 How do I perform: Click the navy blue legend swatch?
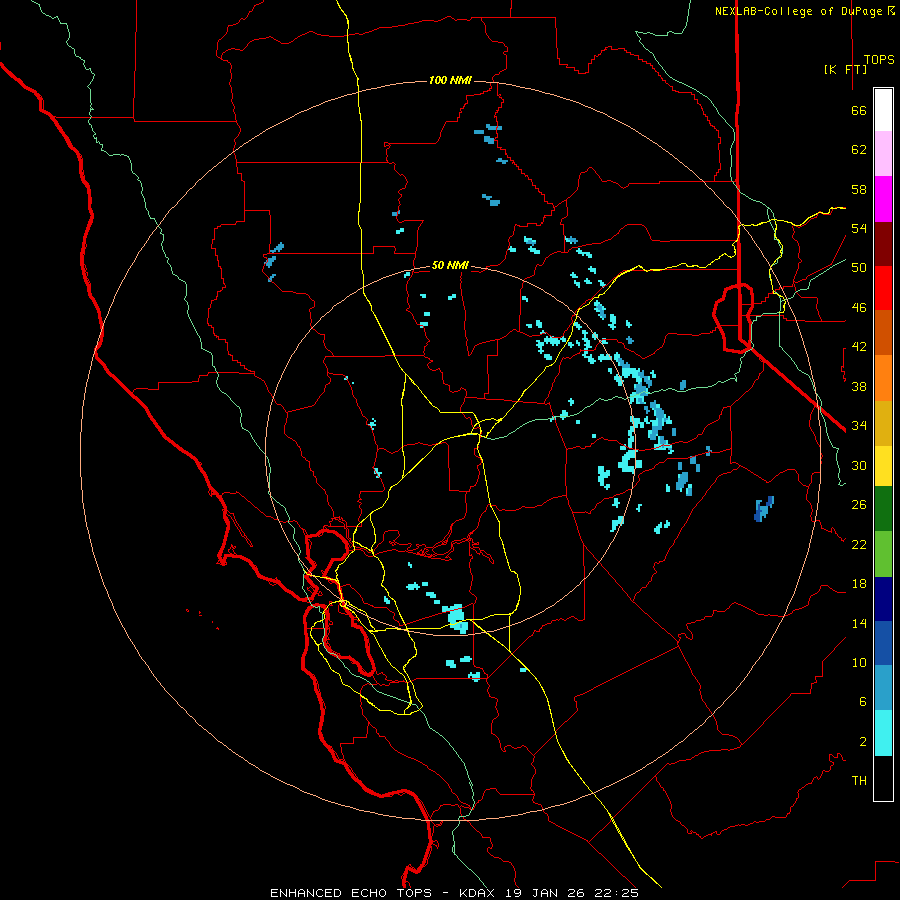click(x=883, y=599)
